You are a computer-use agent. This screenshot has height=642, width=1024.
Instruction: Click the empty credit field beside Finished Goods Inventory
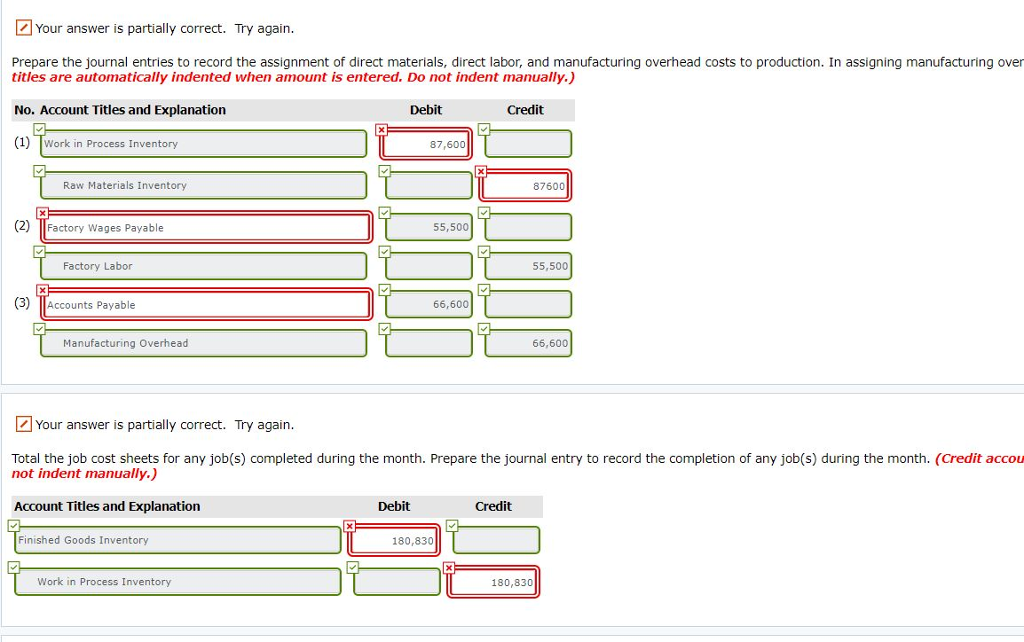(x=494, y=539)
